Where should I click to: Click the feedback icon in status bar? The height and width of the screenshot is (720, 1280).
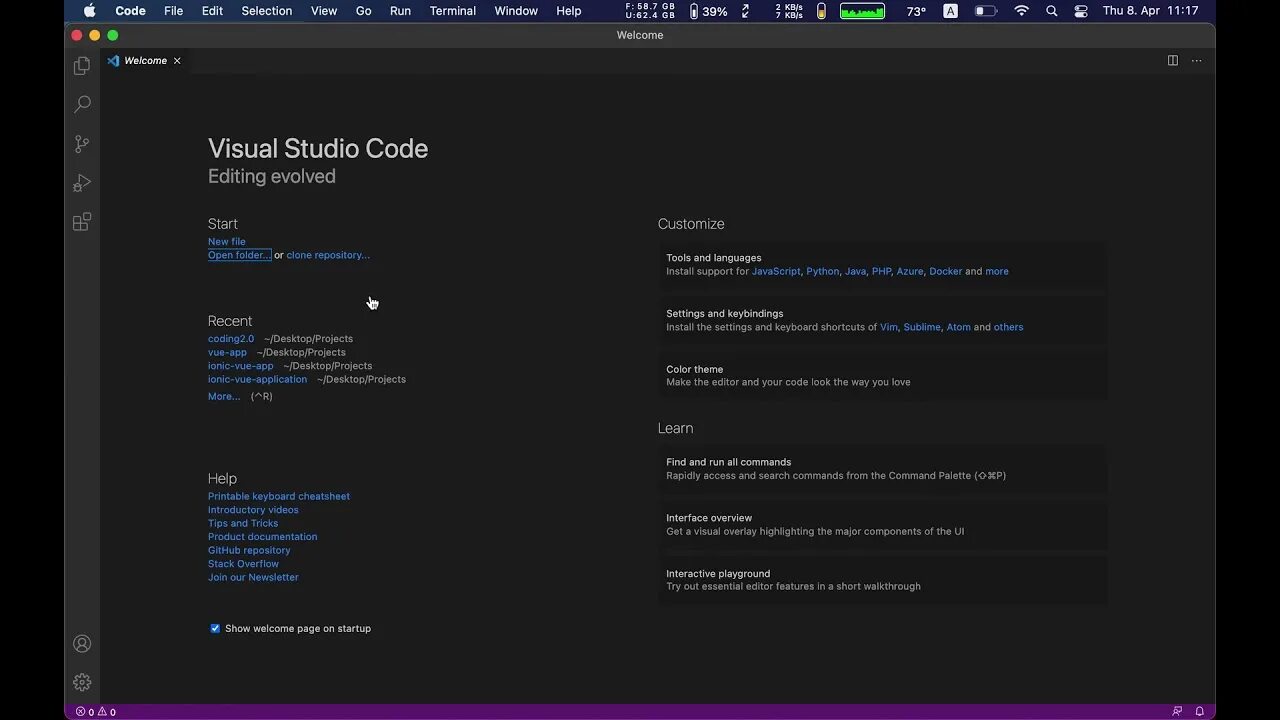point(1177,712)
